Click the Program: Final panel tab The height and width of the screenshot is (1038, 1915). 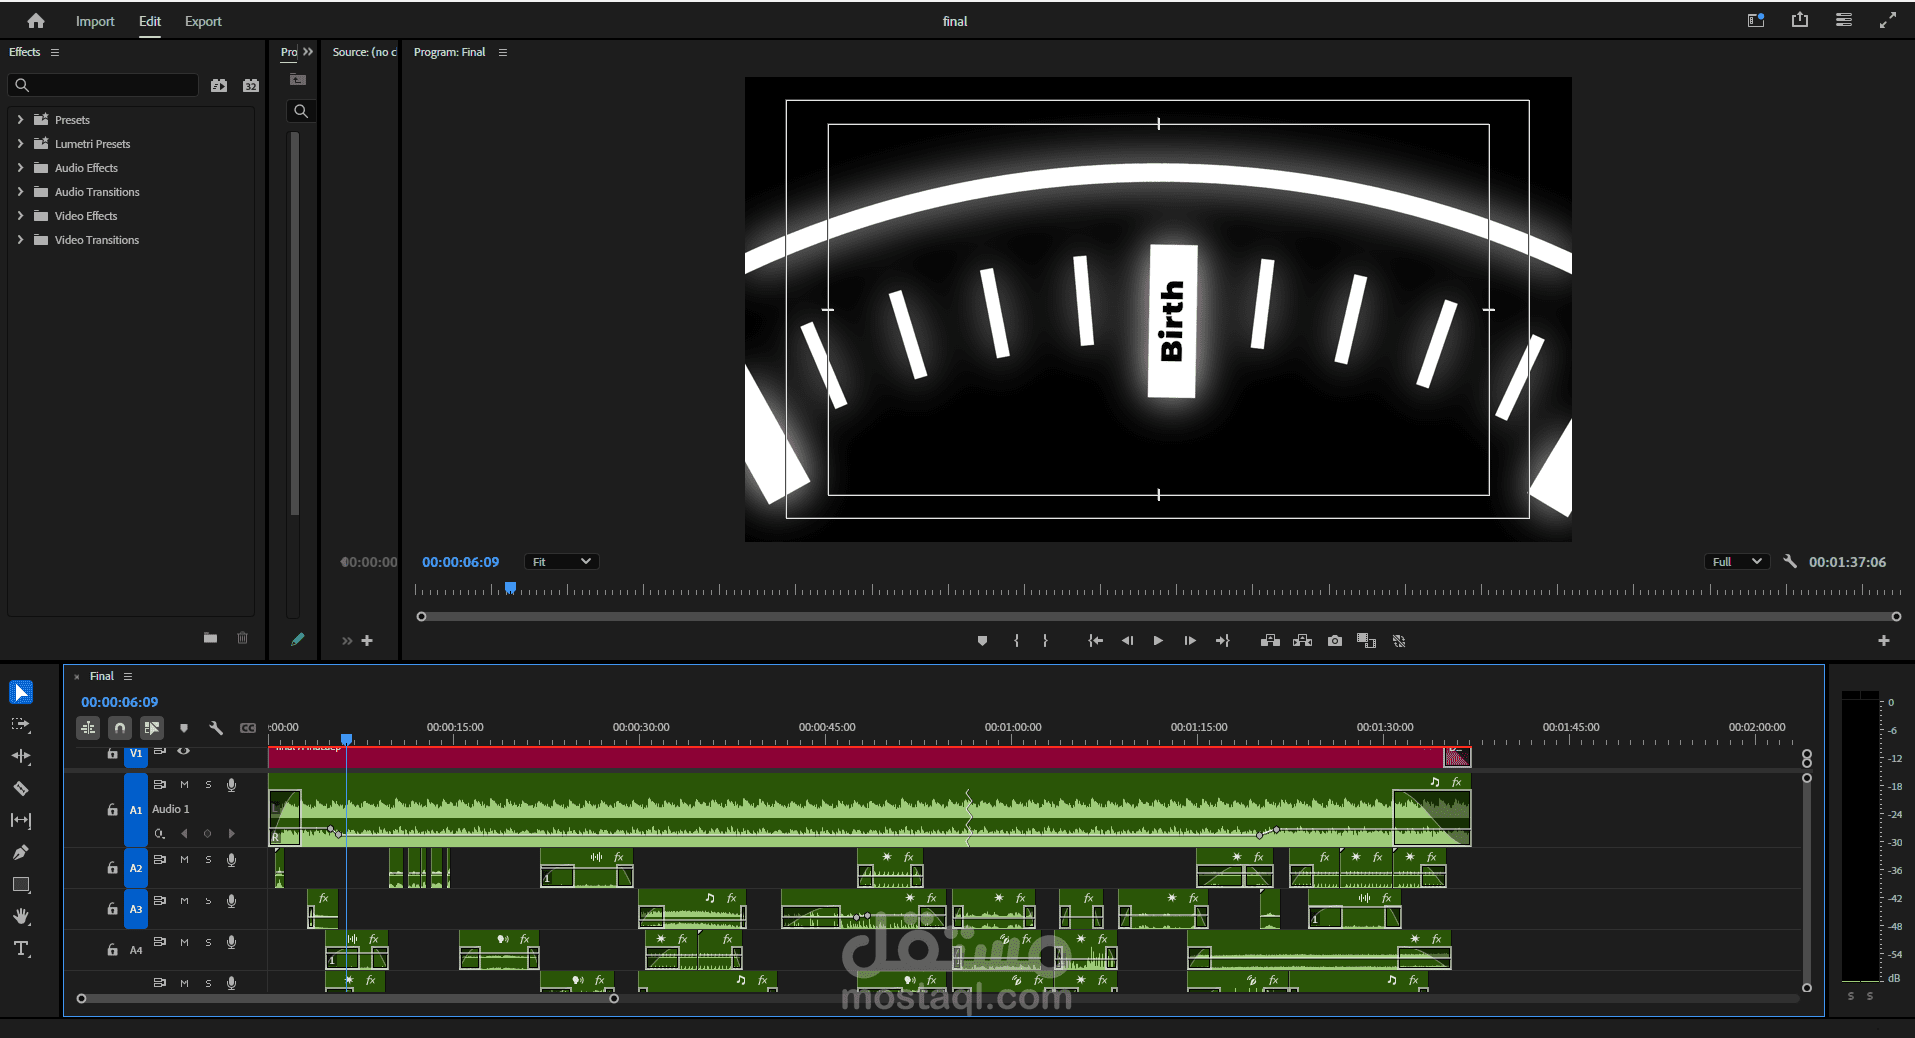tap(449, 52)
